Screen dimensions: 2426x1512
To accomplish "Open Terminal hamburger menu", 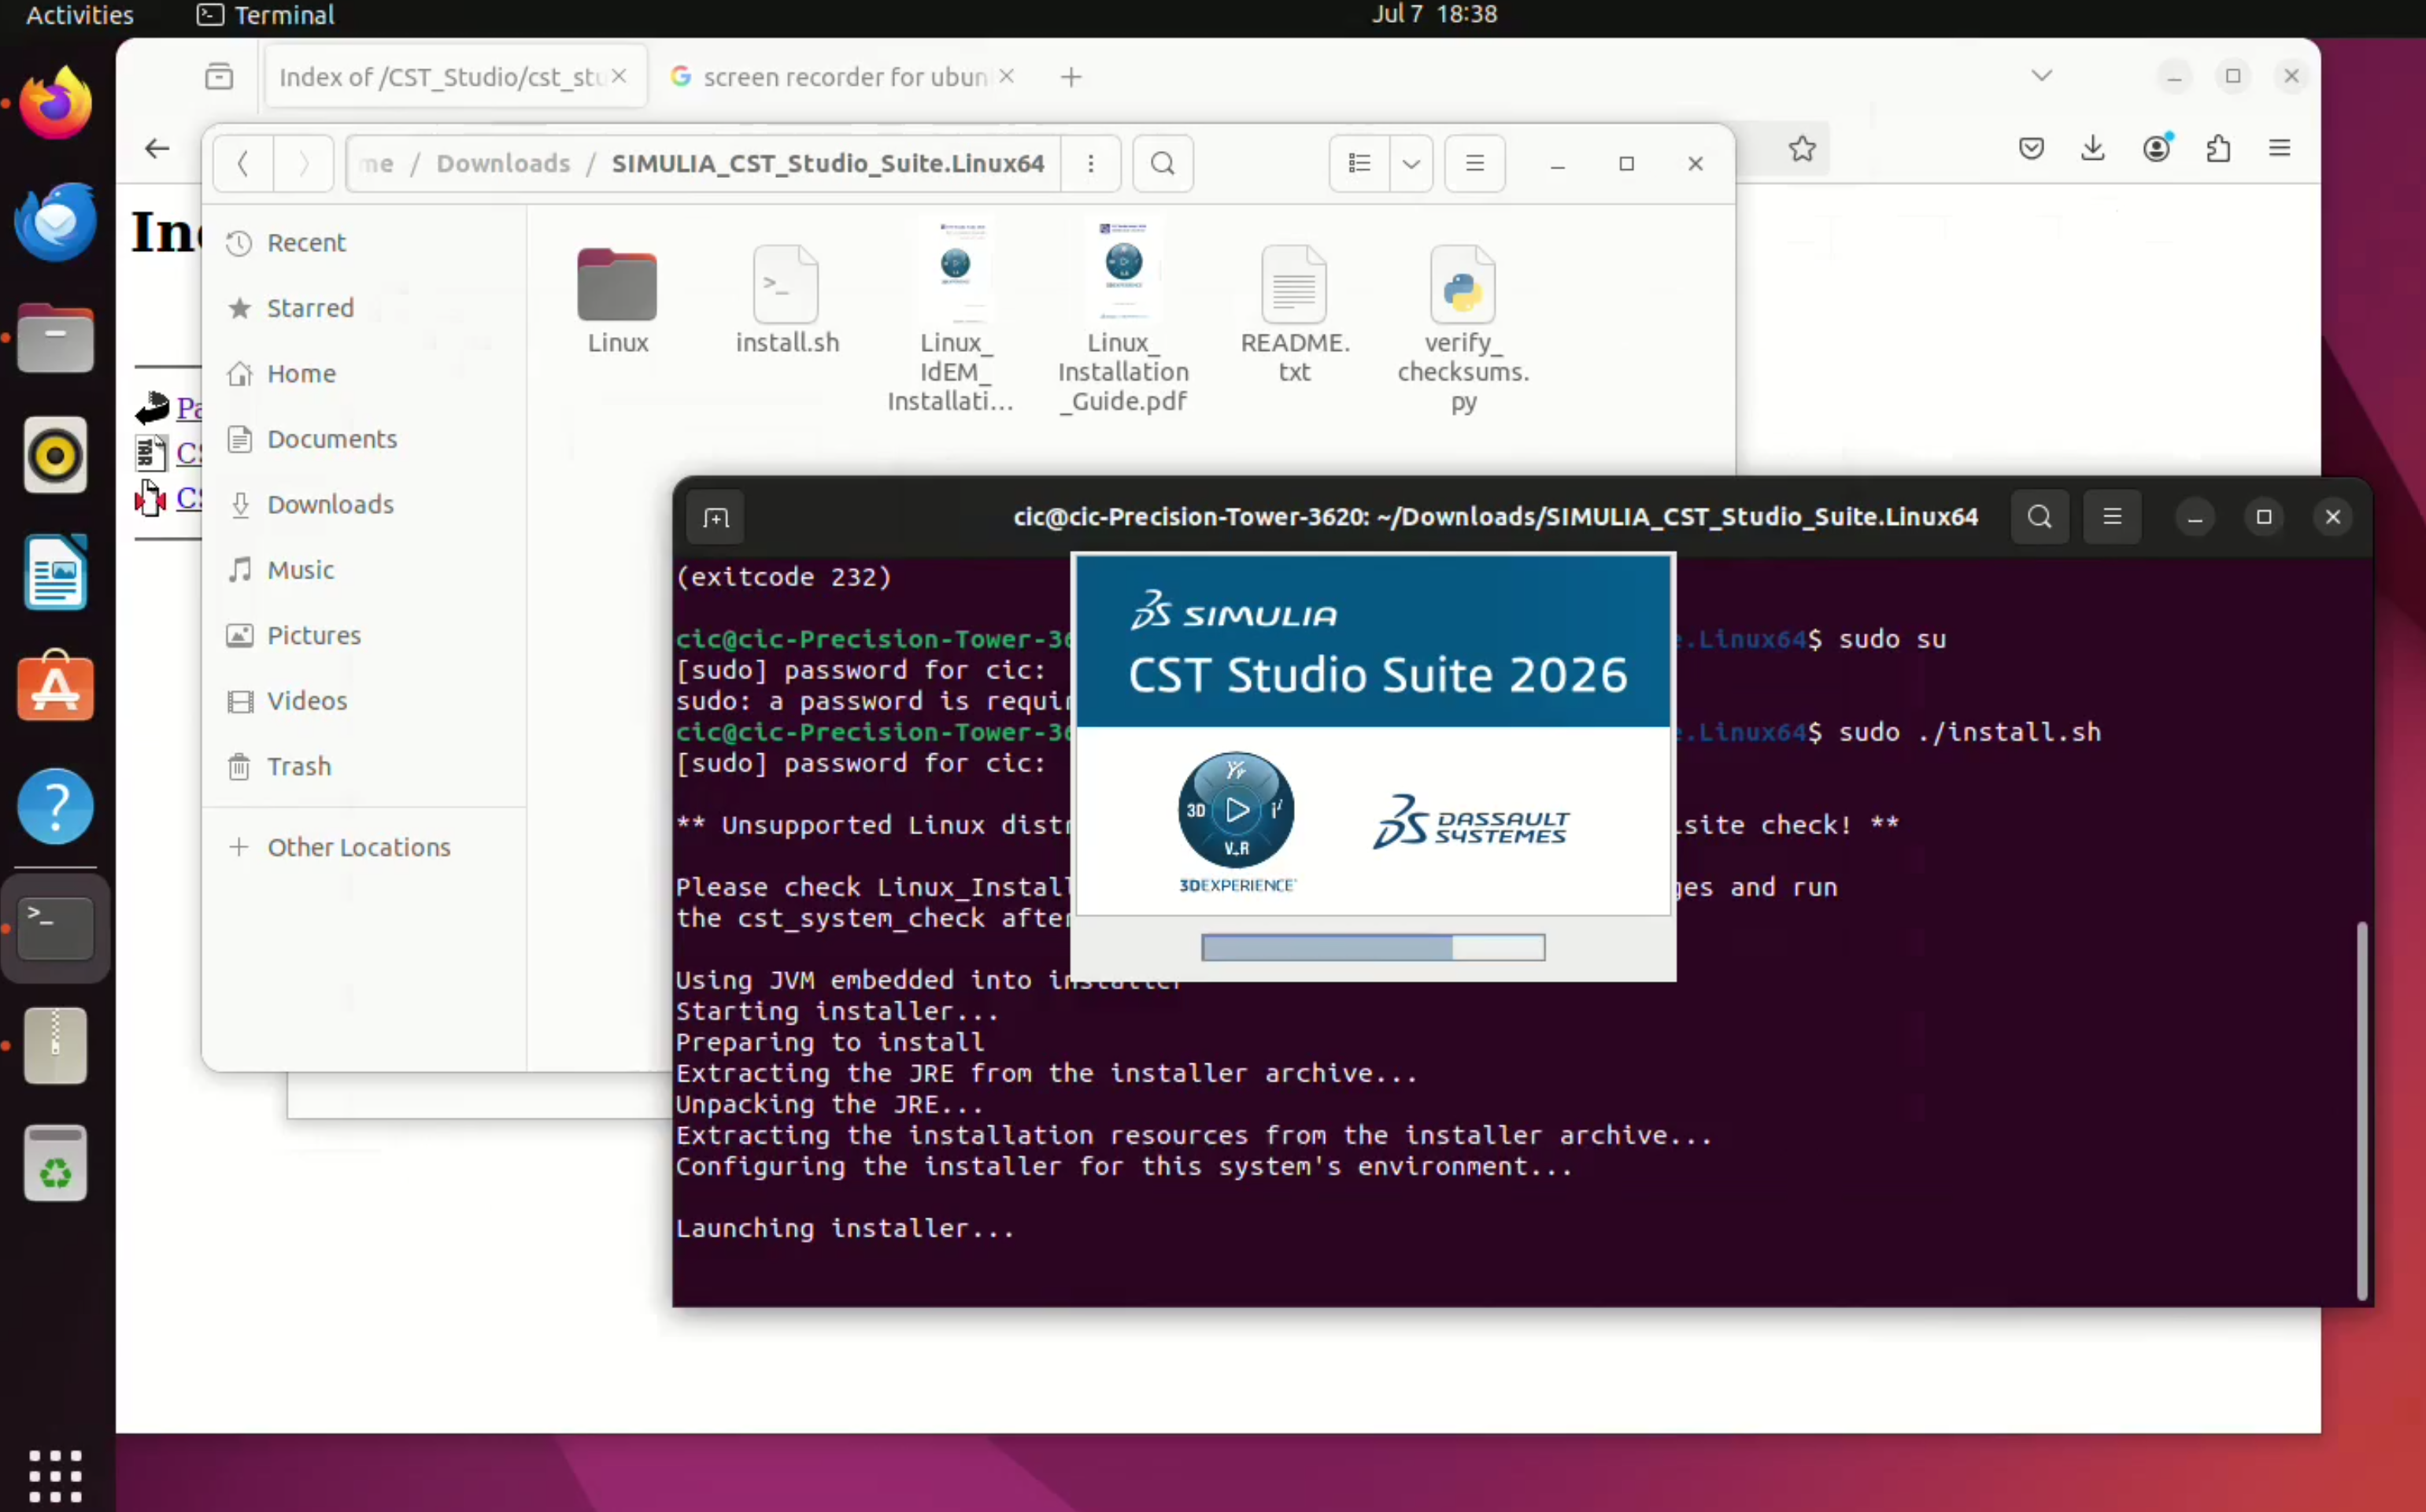I will [2112, 517].
